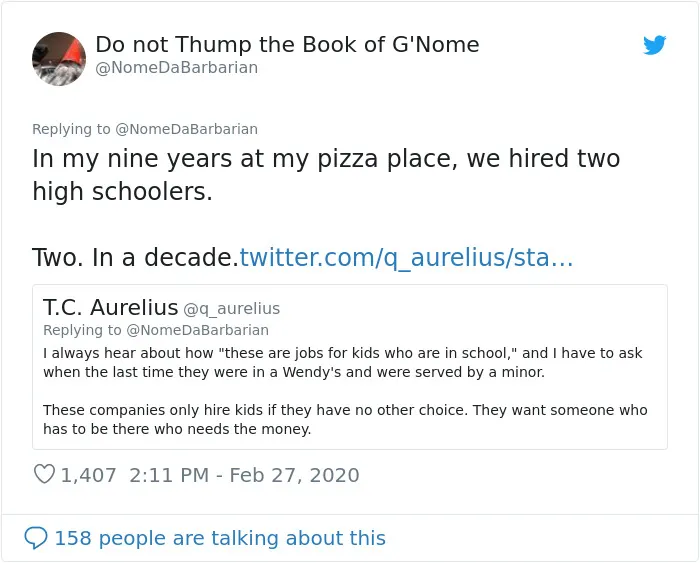Follow the Replying to @NomeDaBarbarian mention in main tweet
The image size is (700, 563).
pyautogui.click(x=186, y=129)
